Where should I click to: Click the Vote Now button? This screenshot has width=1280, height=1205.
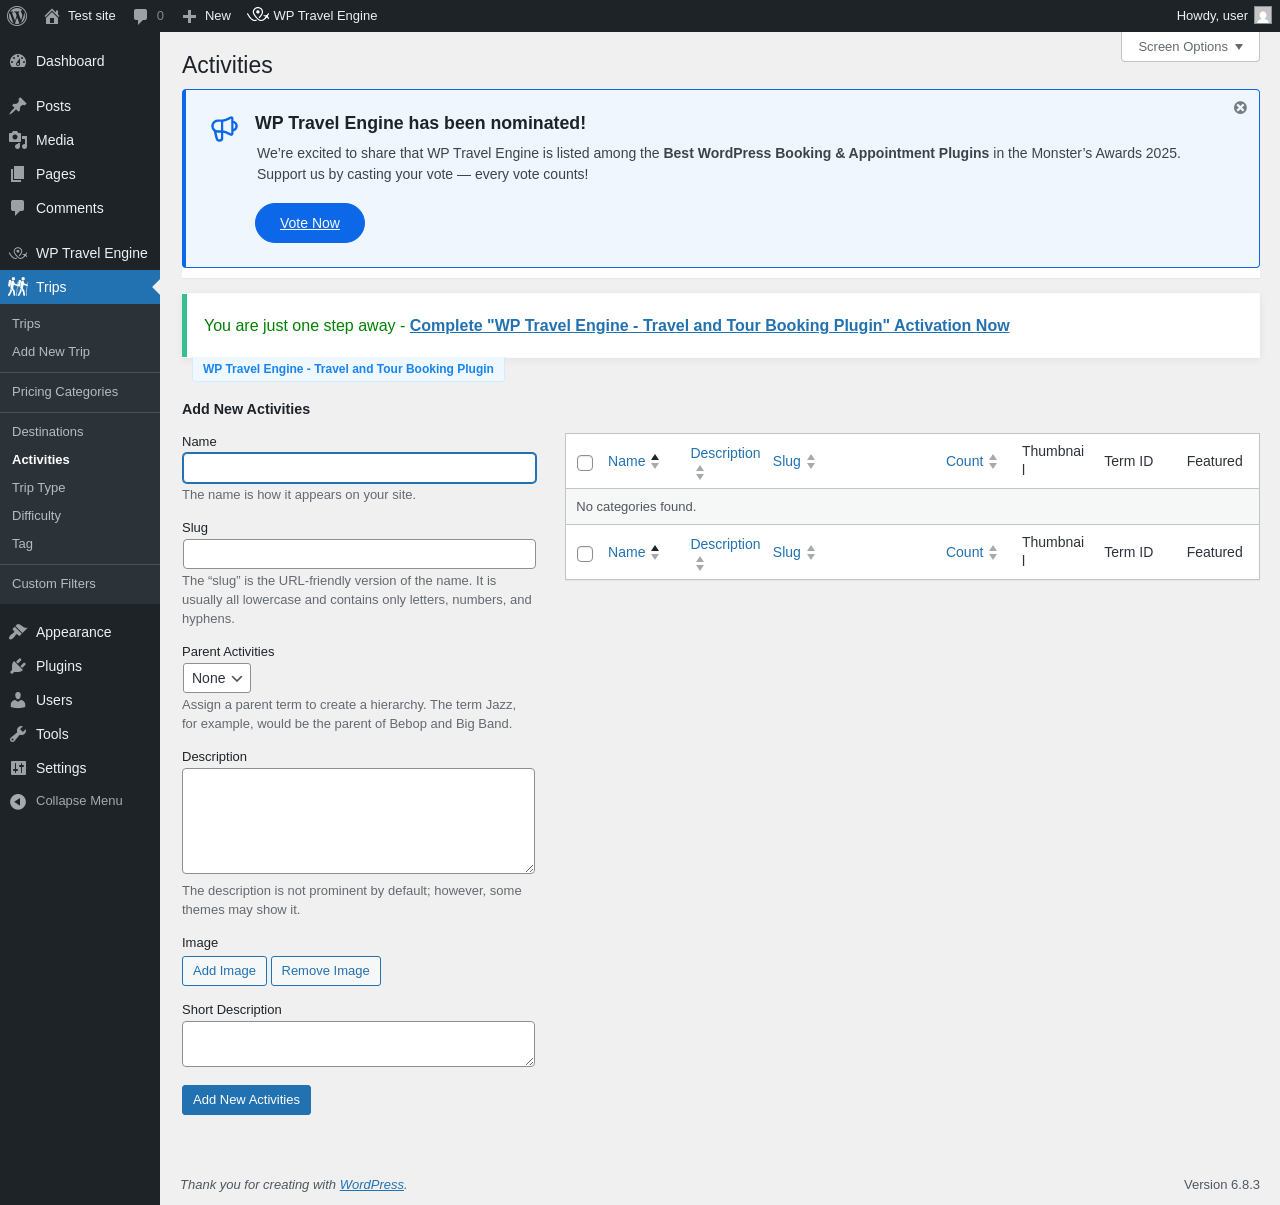click(x=310, y=223)
